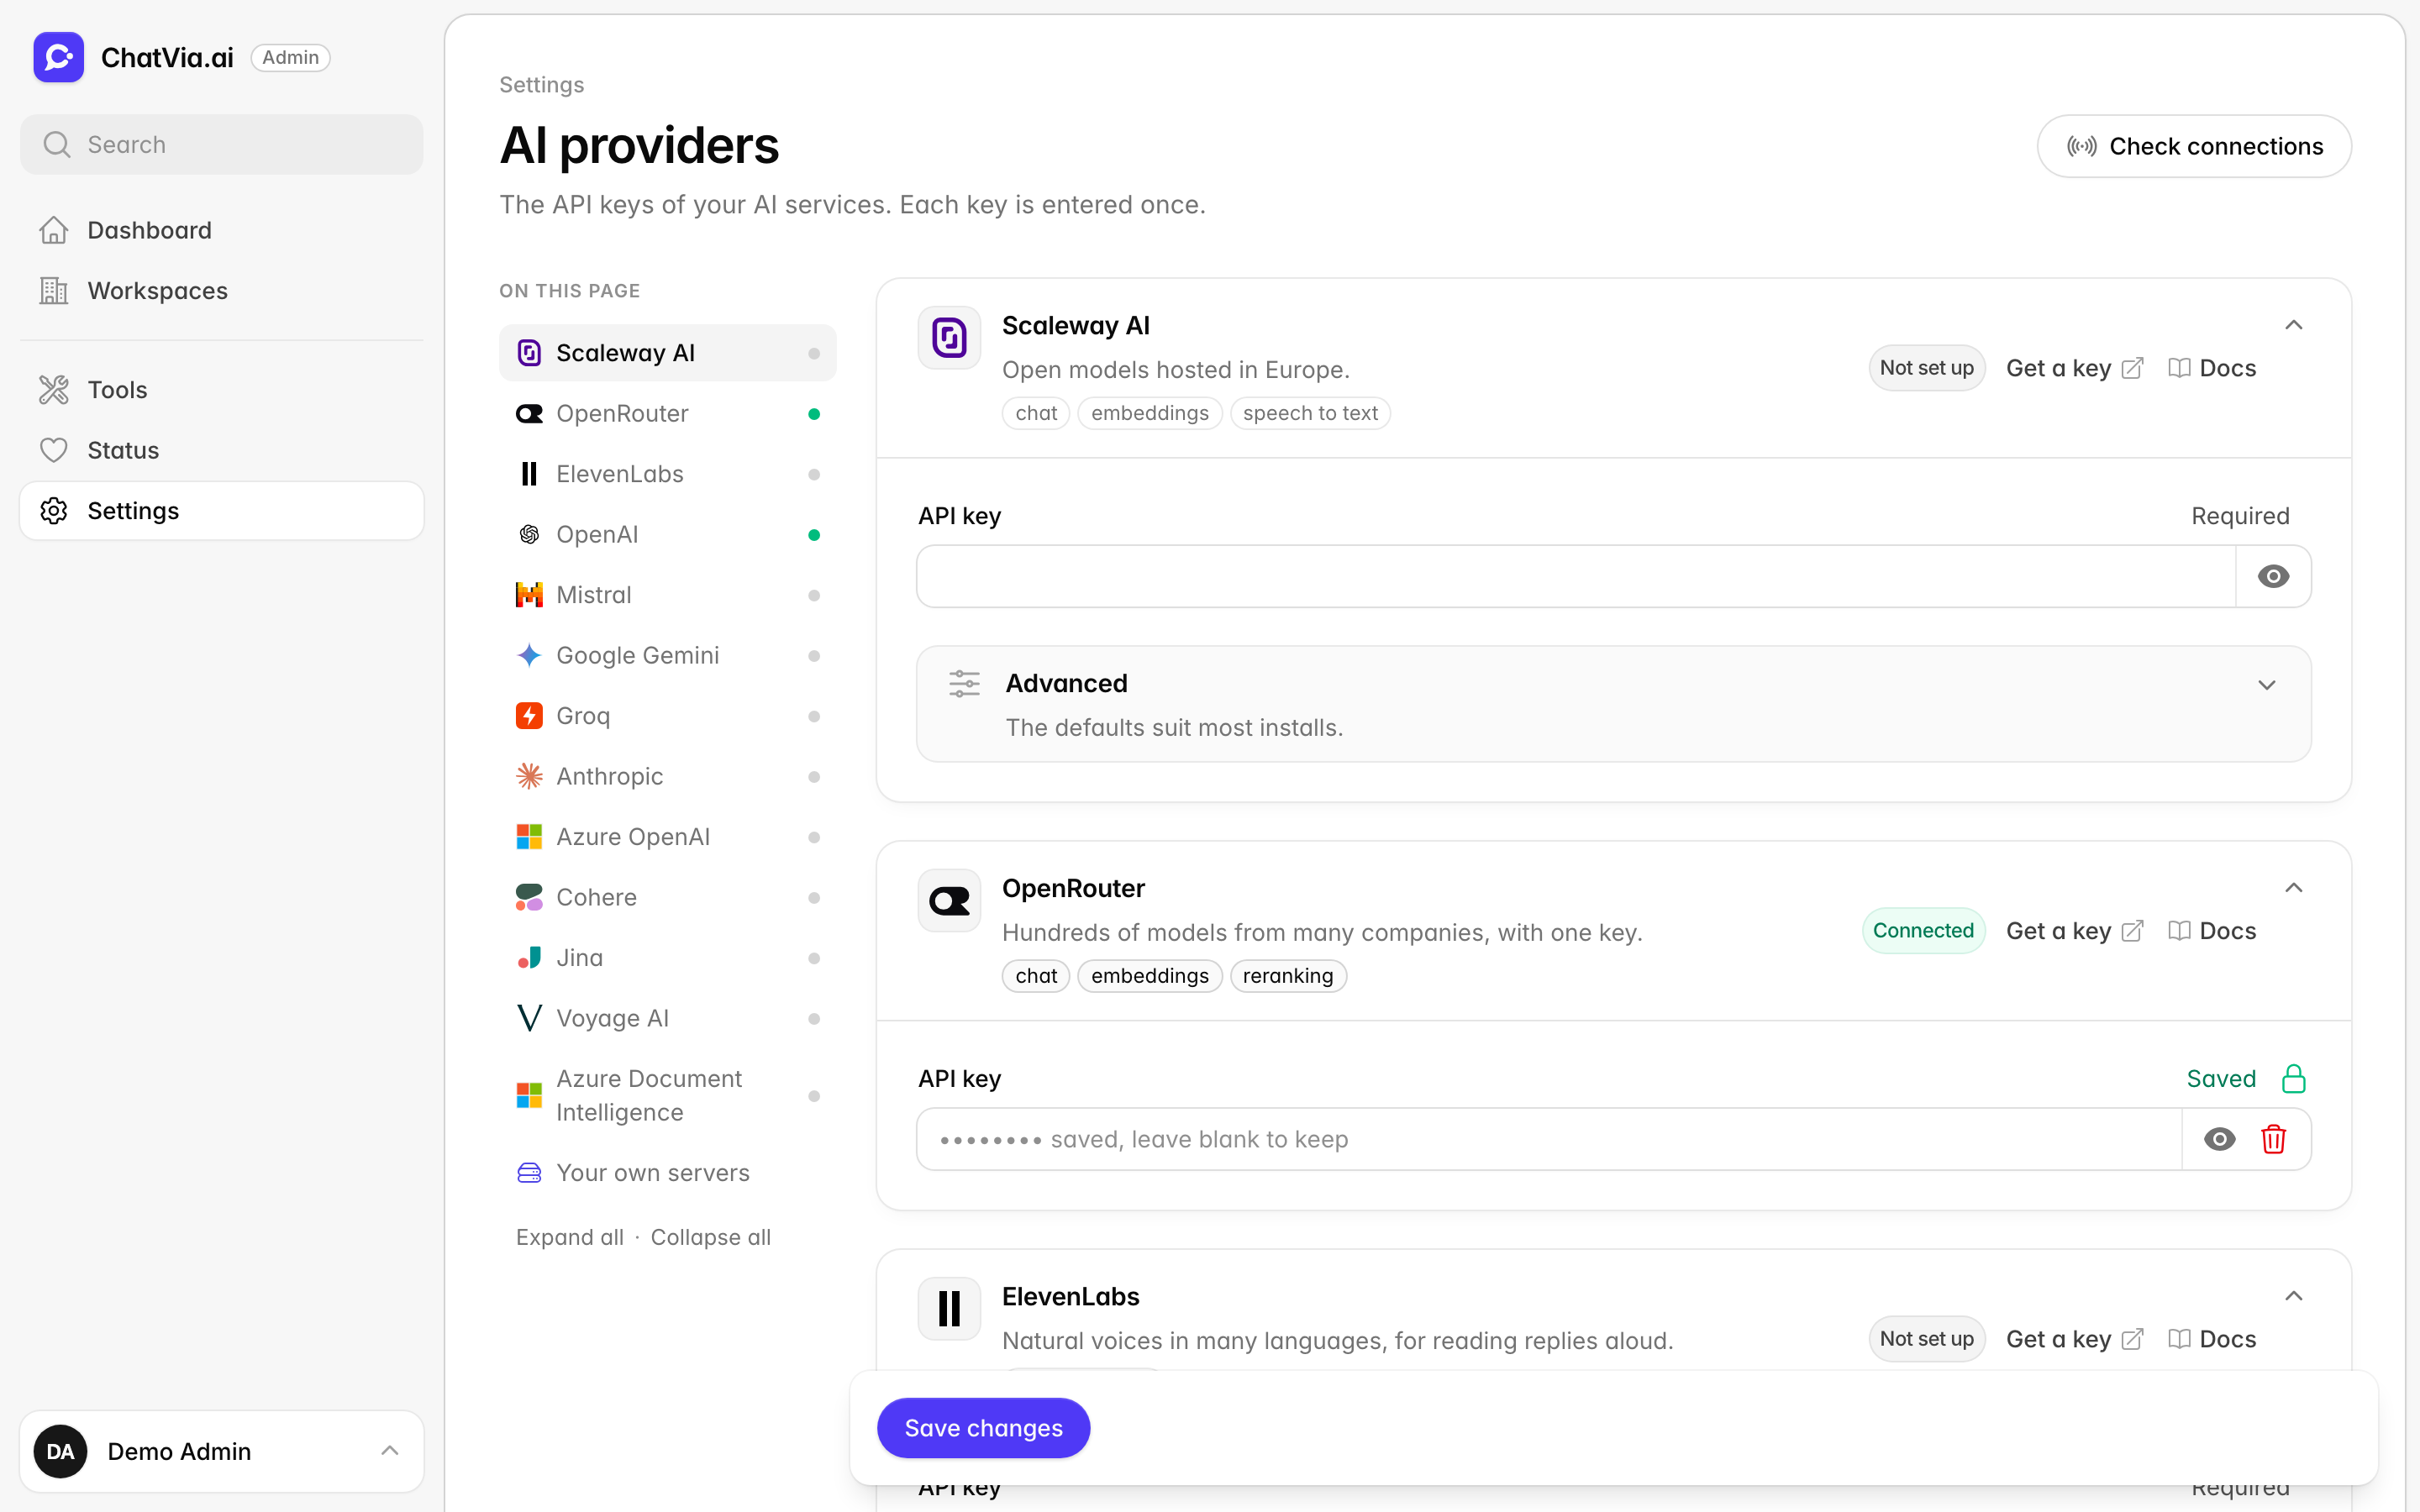Select Jina in page list
Screen dimensions: 2420x1512
(x=667, y=958)
